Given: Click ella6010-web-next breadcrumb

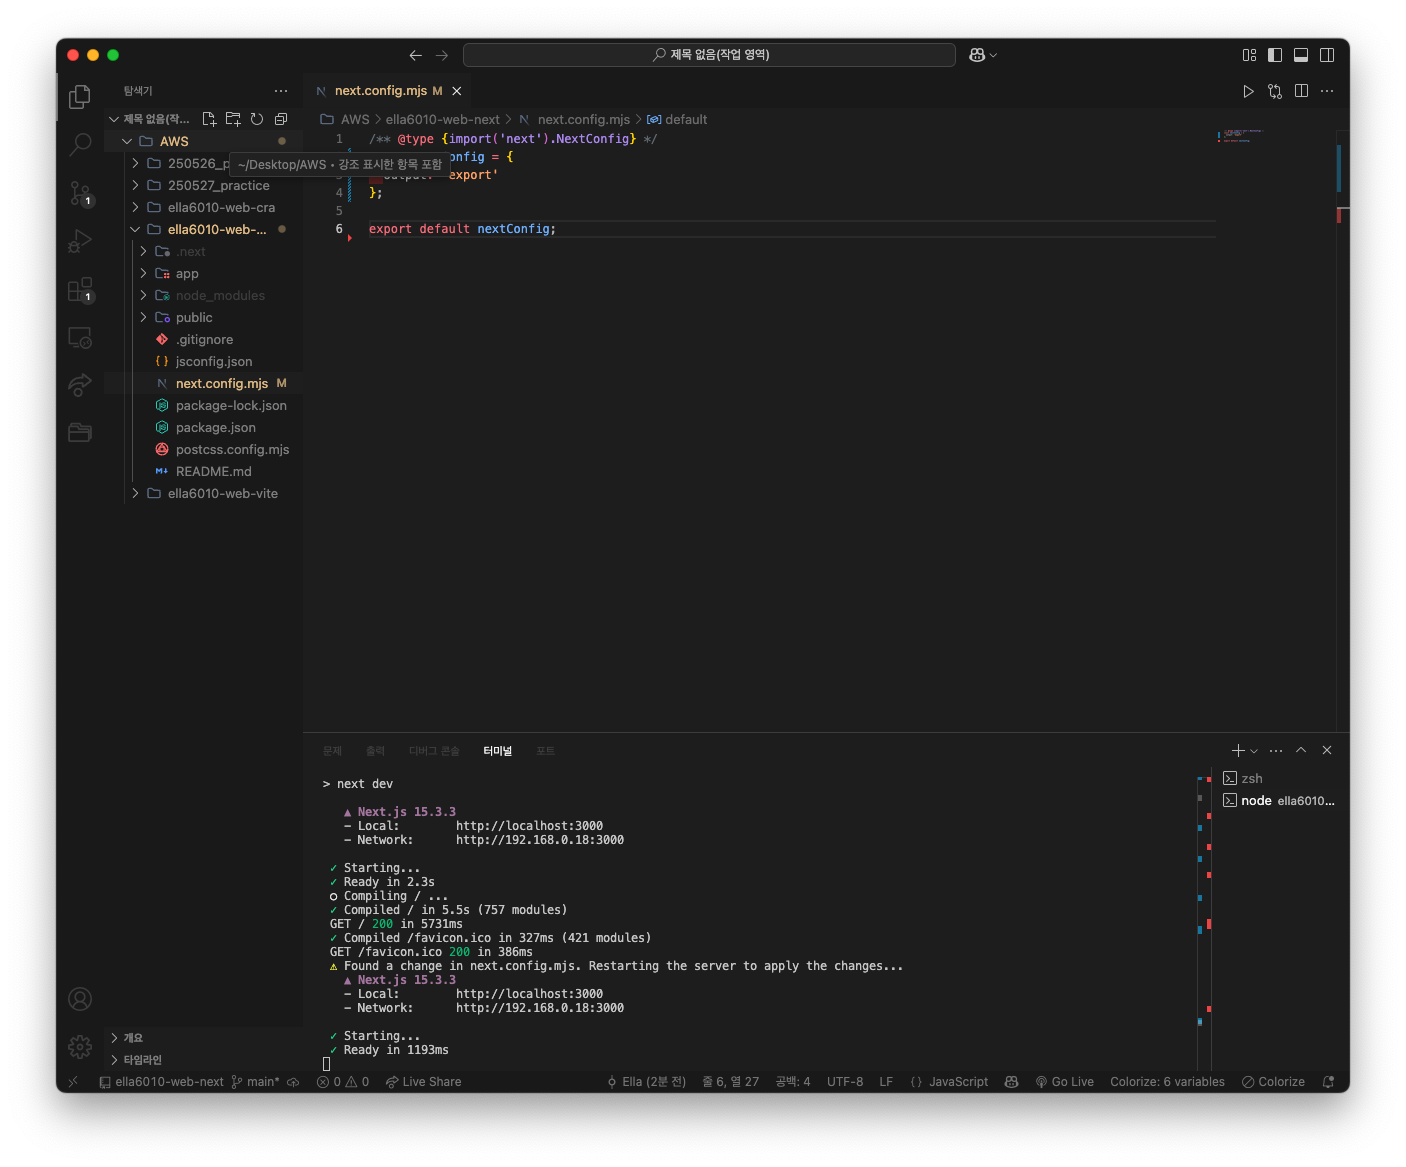Looking at the screenshot, I should coord(442,119).
